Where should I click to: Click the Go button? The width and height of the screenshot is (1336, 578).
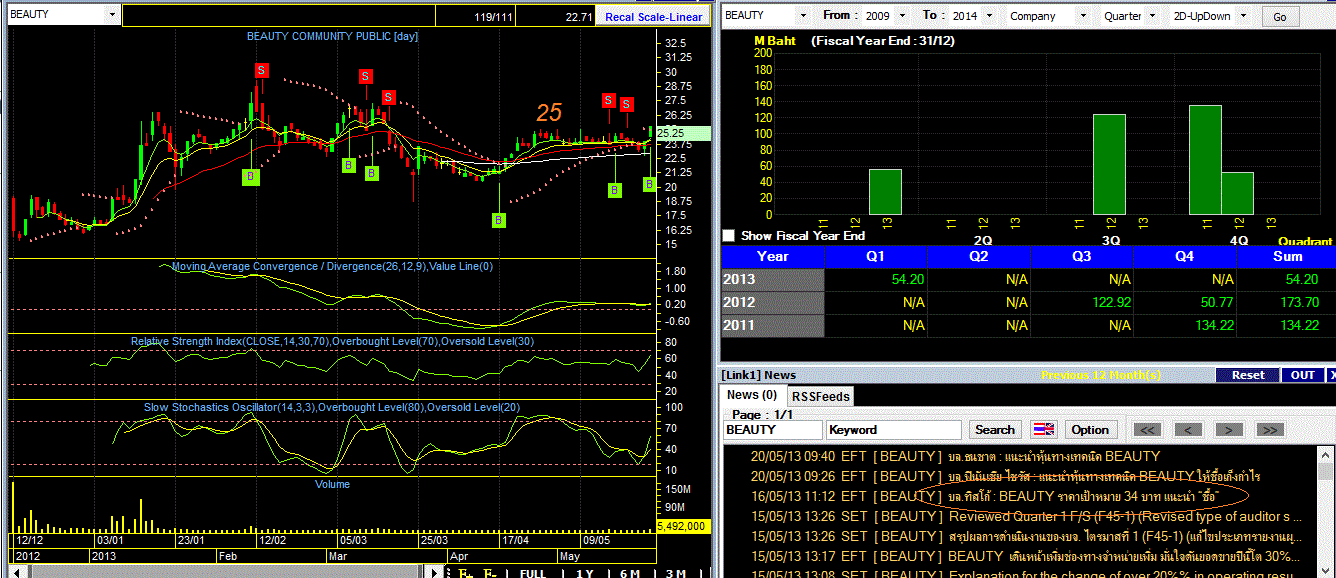click(x=1281, y=17)
